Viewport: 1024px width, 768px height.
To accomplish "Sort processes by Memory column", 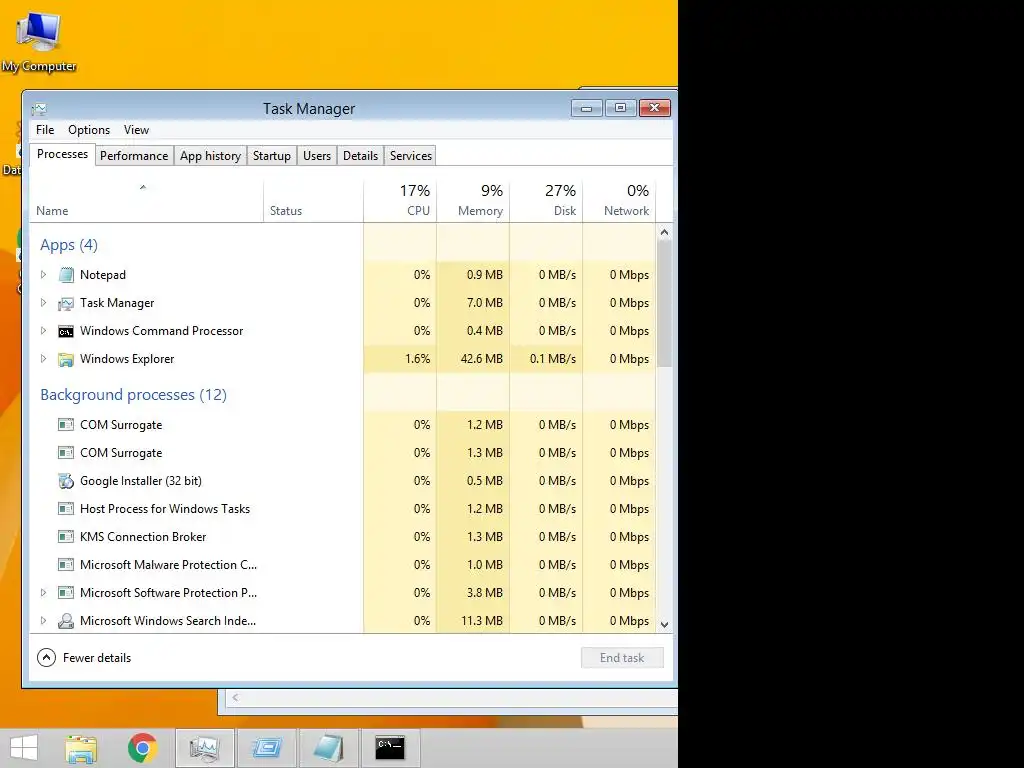I will [473, 201].
